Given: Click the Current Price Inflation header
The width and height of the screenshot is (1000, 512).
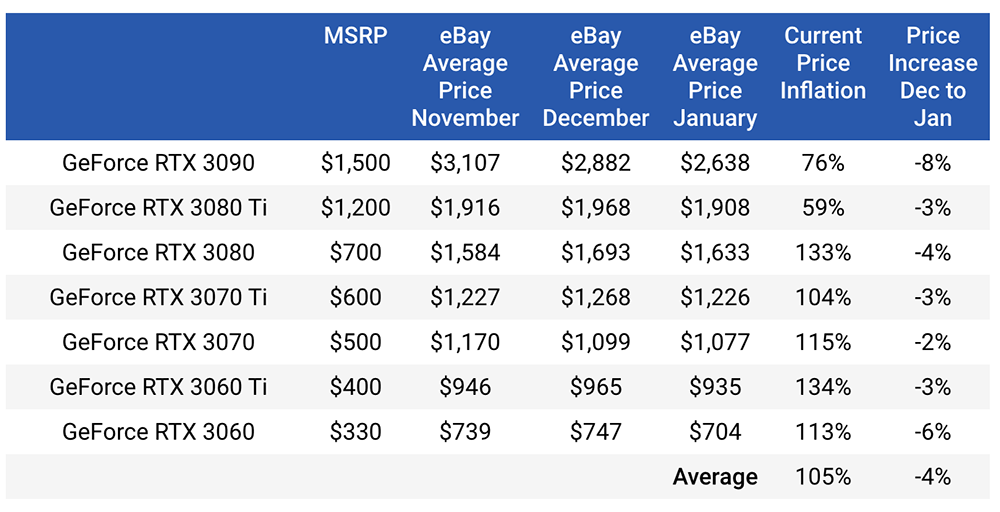Looking at the screenshot, I should pos(823,63).
